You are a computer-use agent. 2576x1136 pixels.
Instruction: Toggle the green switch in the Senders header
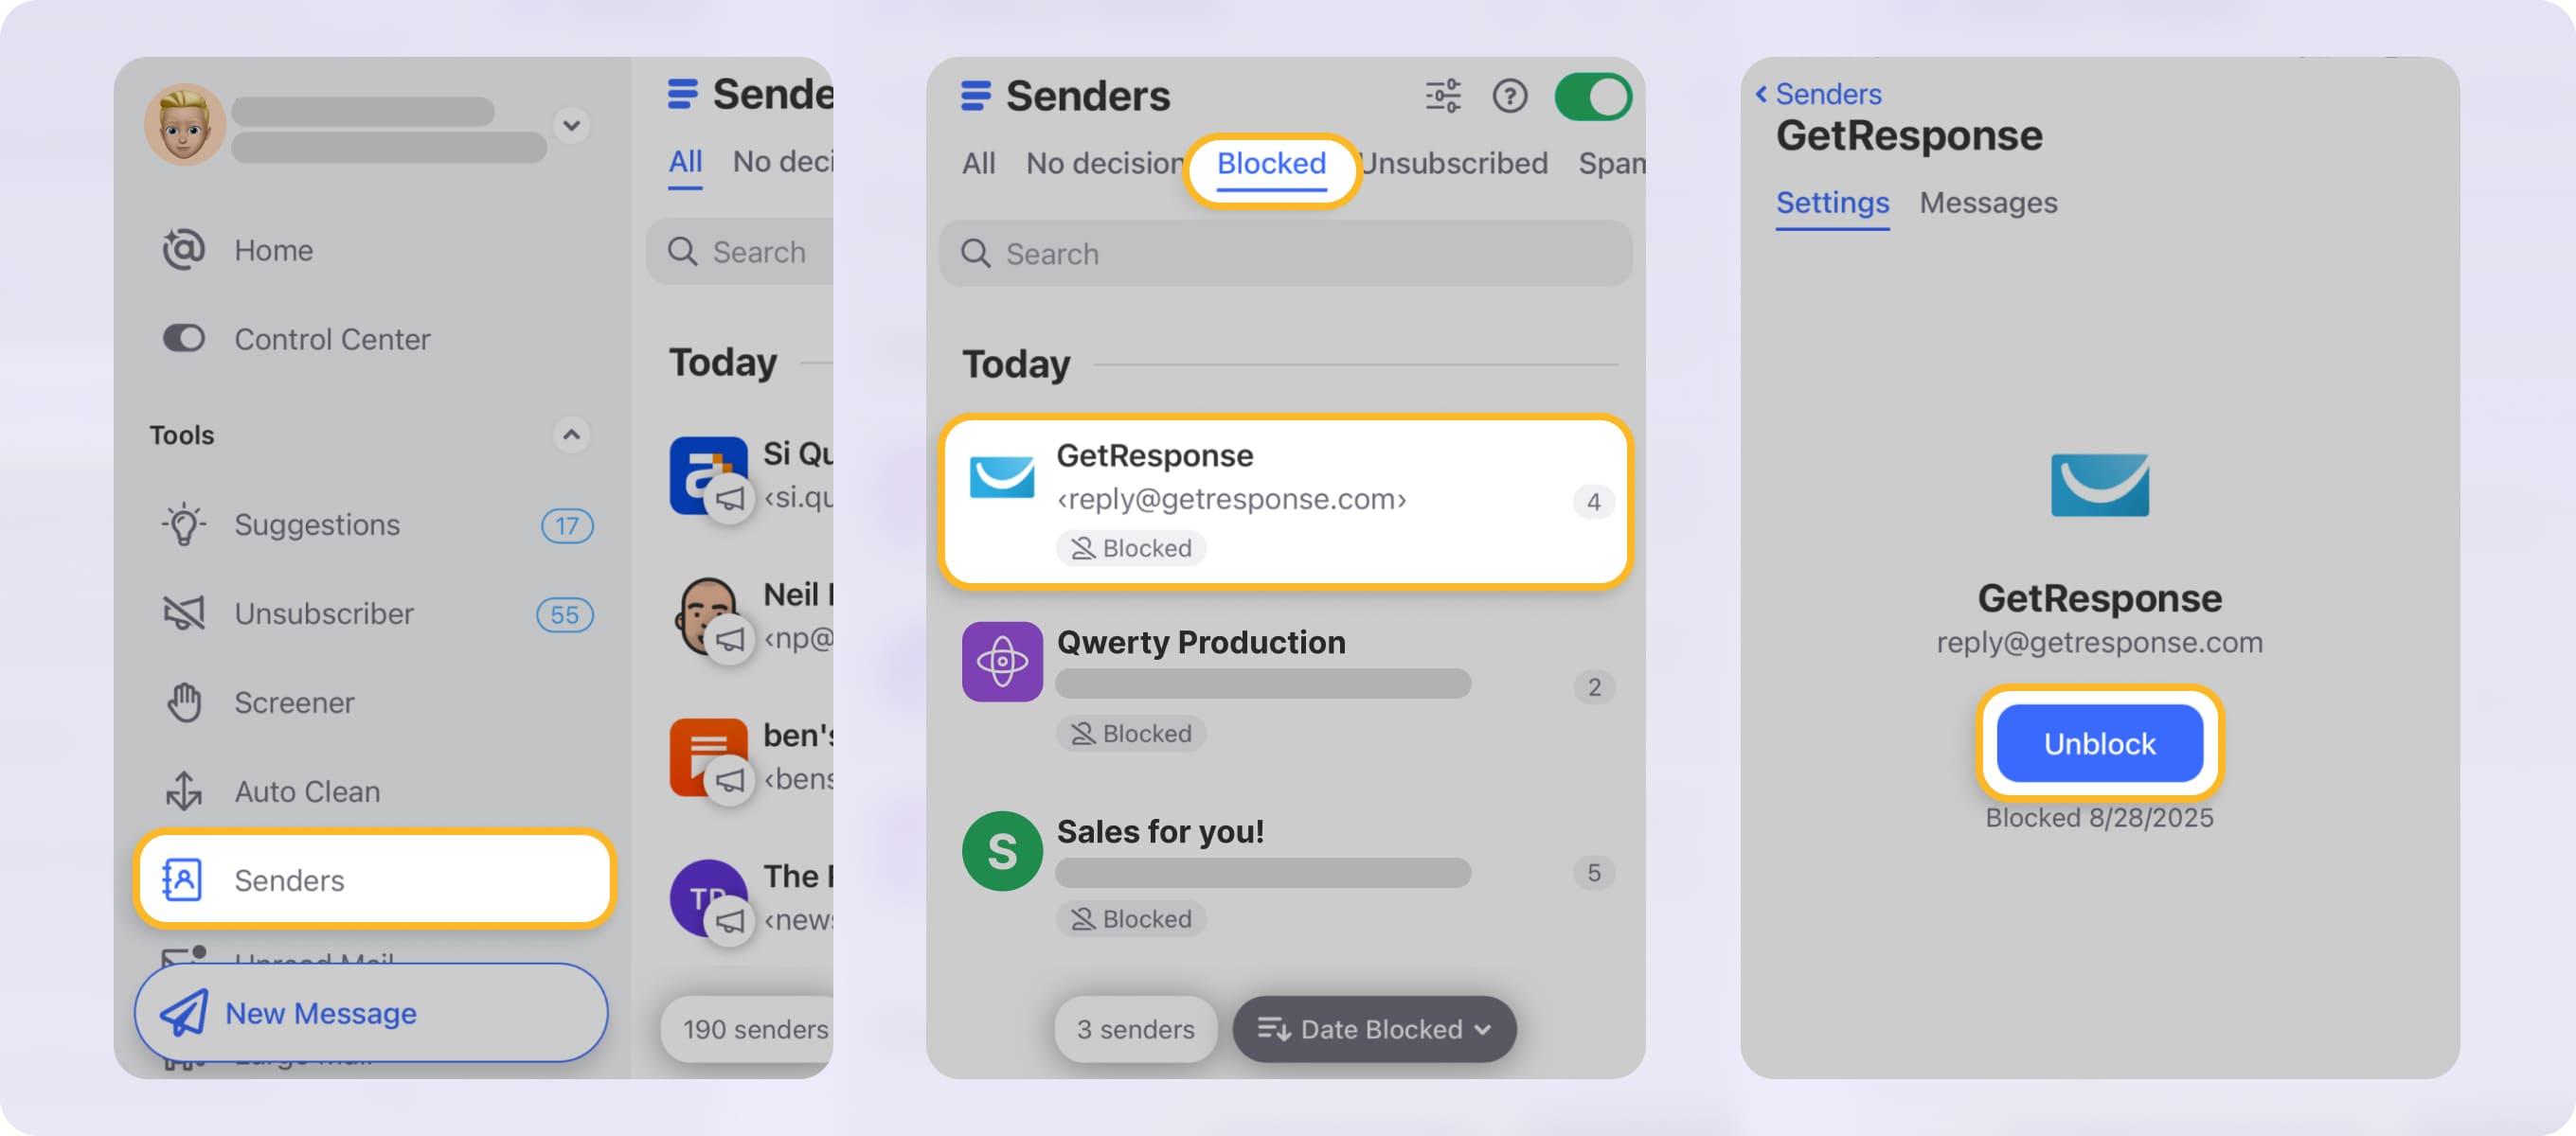[1593, 96]
